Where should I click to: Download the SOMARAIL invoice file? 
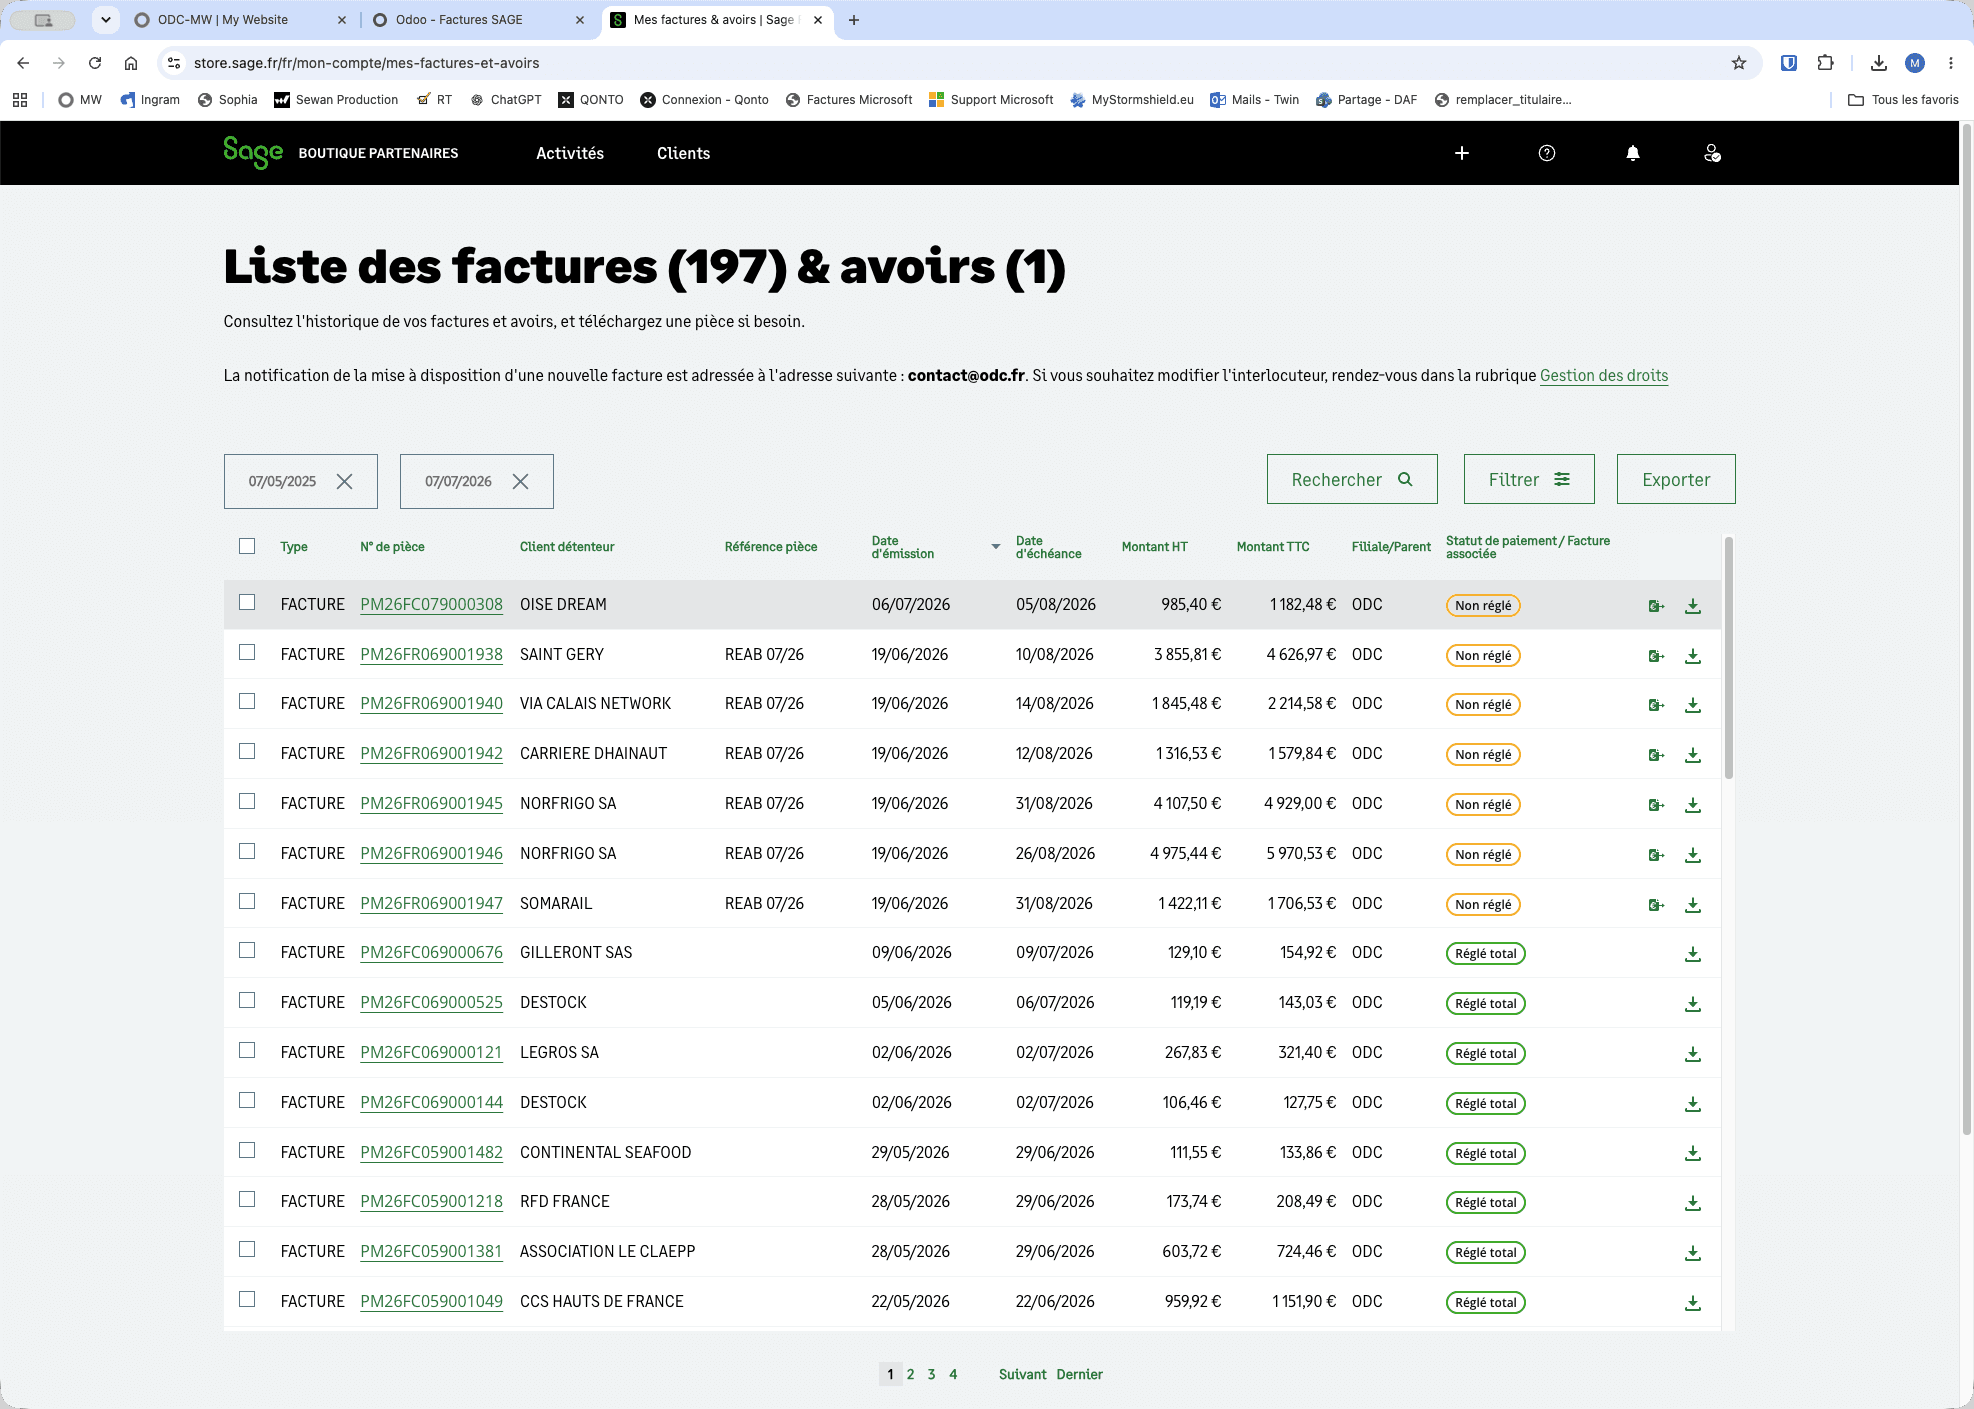pos(1693,905)
